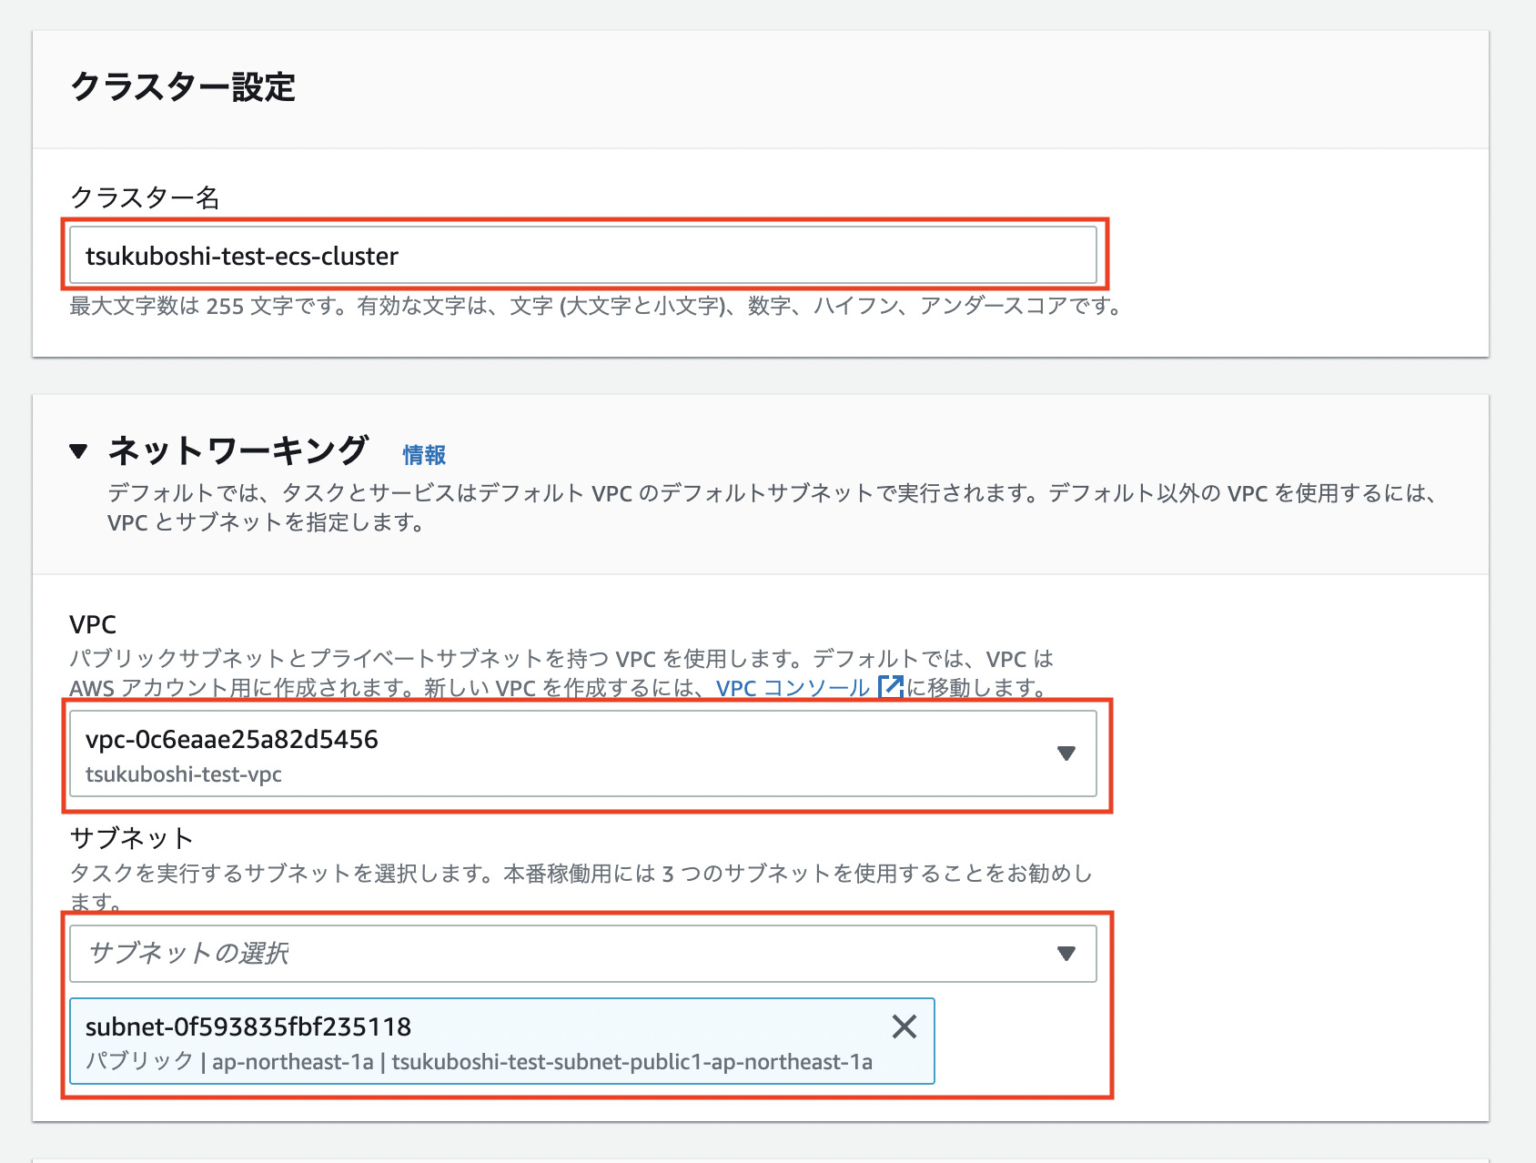The height and width of the screenshot is (1163, 1536).
Task: Open the 情報 help link
Action: click(x=421, y=453)
